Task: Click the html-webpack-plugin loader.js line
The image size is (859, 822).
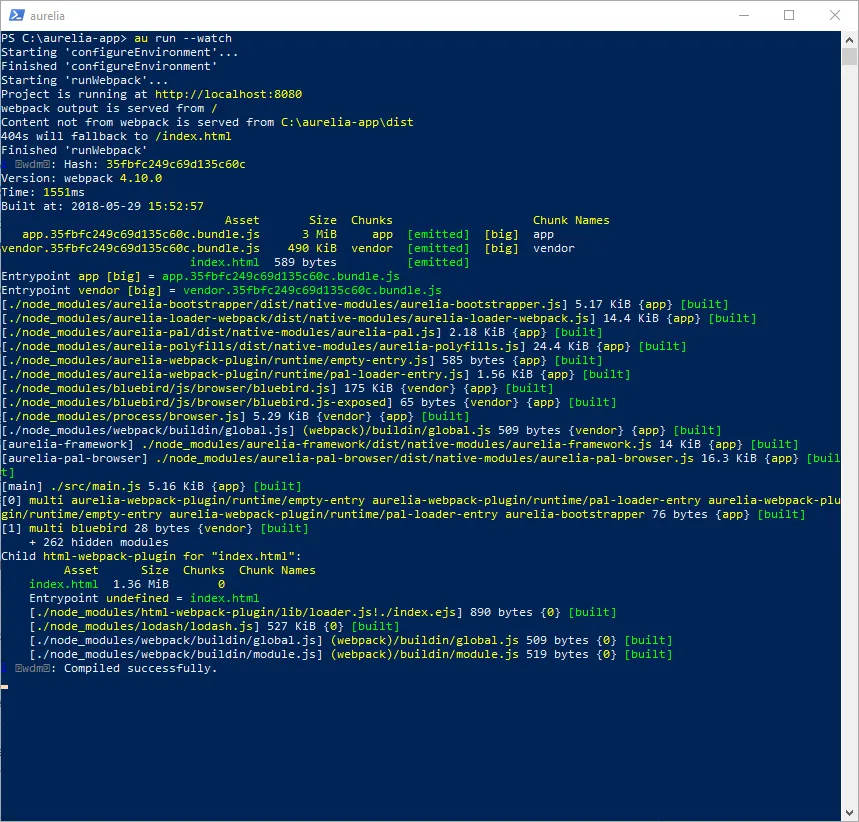Action: point(323,613)
